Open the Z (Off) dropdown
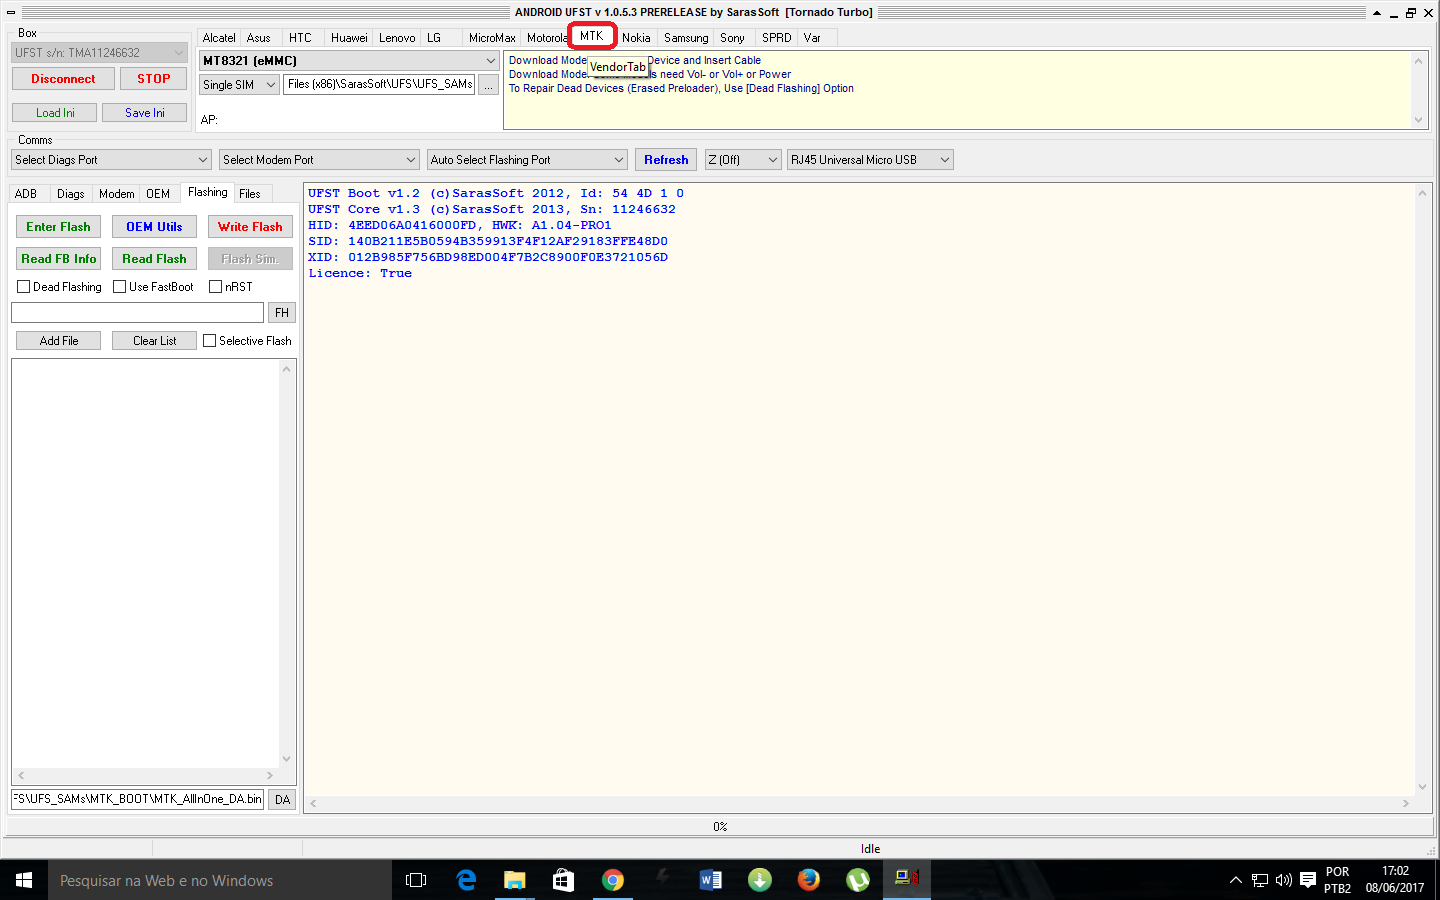Screen dimensions: 1440x900 tap(743, 160)
